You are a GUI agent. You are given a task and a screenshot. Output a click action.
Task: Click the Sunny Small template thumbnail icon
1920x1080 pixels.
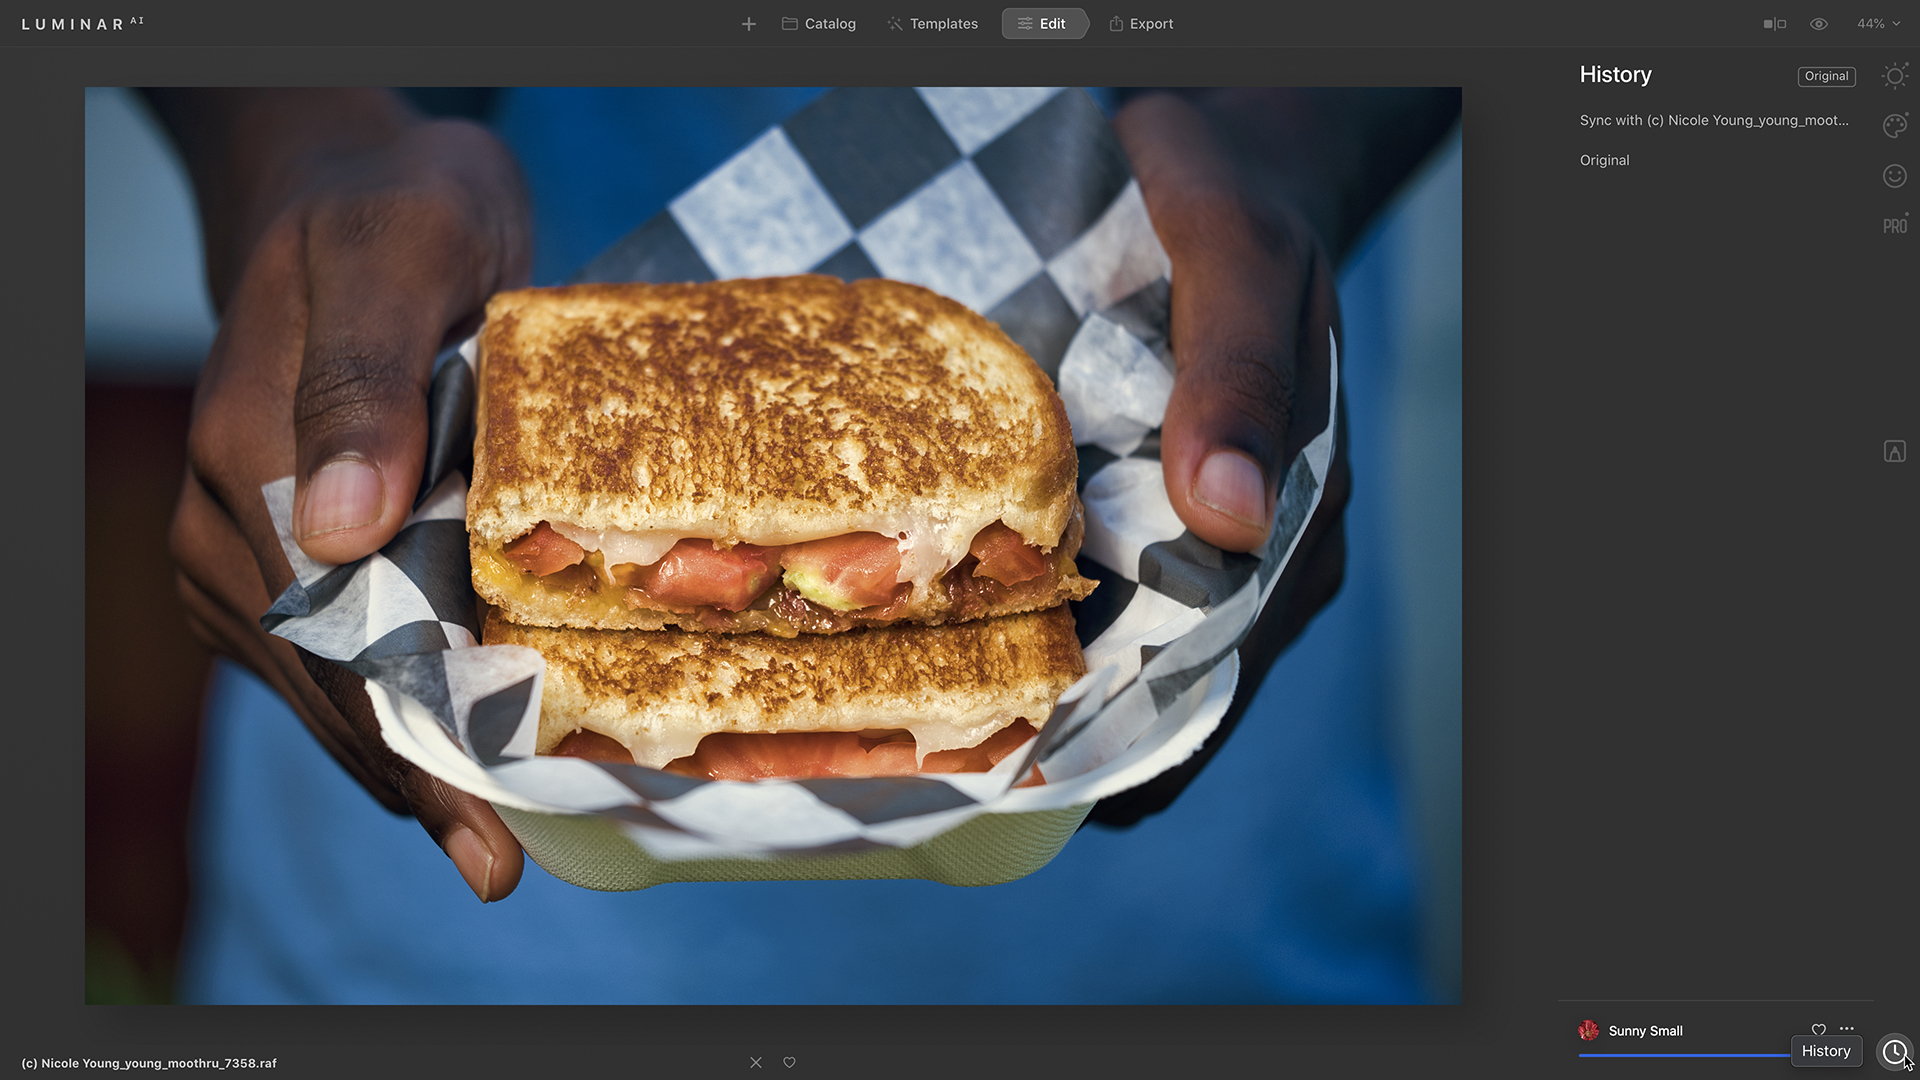tap(1589, 1030)
